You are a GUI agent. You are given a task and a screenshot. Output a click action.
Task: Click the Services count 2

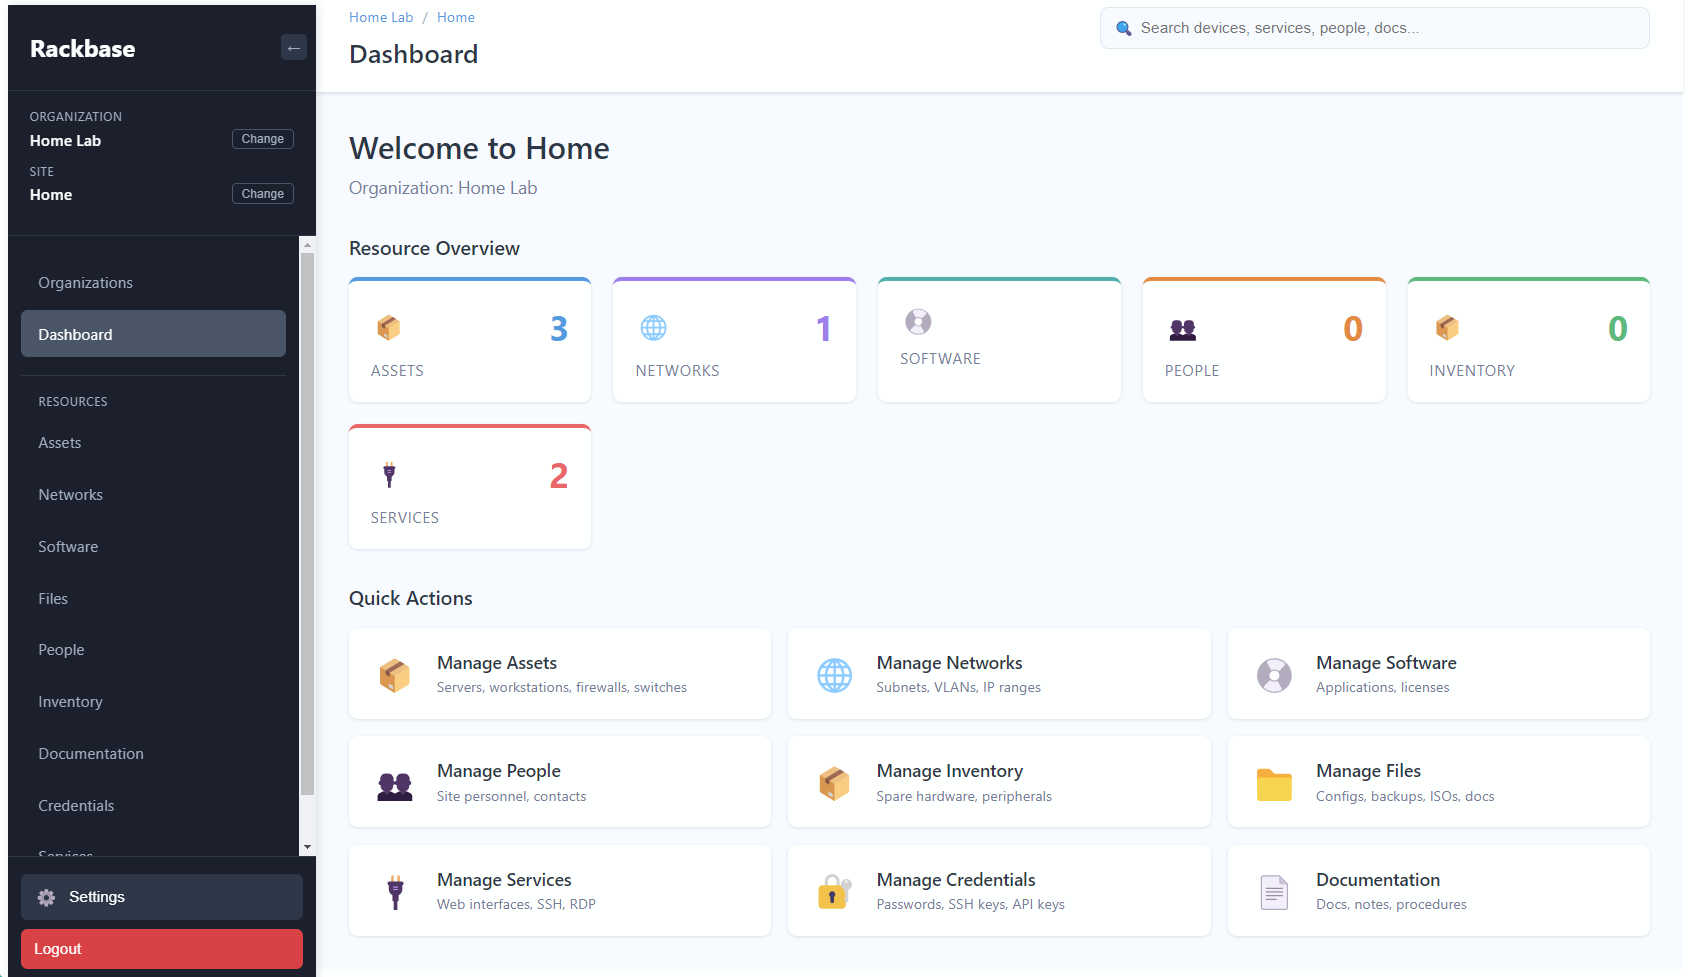559,476
